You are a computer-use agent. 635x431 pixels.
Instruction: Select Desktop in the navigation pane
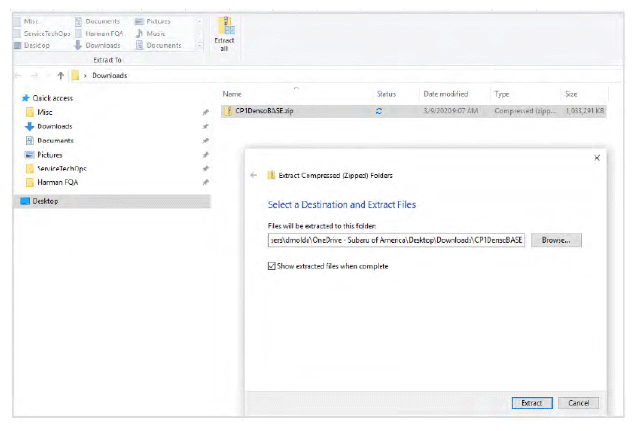(45, 201)
